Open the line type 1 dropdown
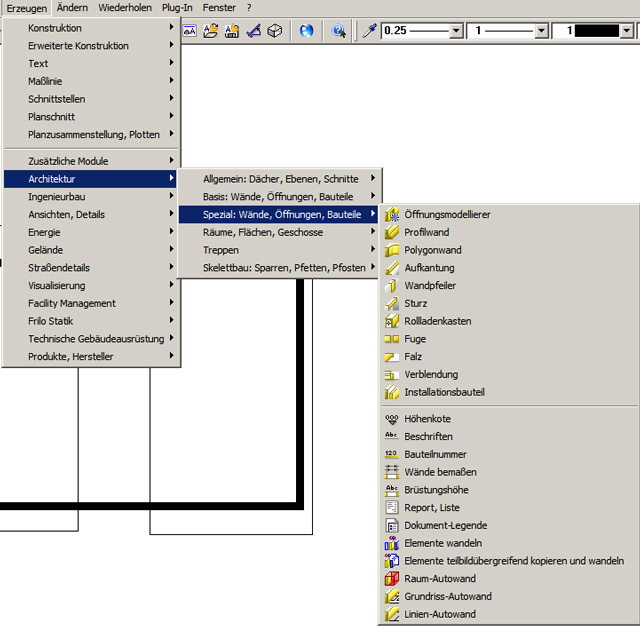640x627 pixels. tap(541, 31)
